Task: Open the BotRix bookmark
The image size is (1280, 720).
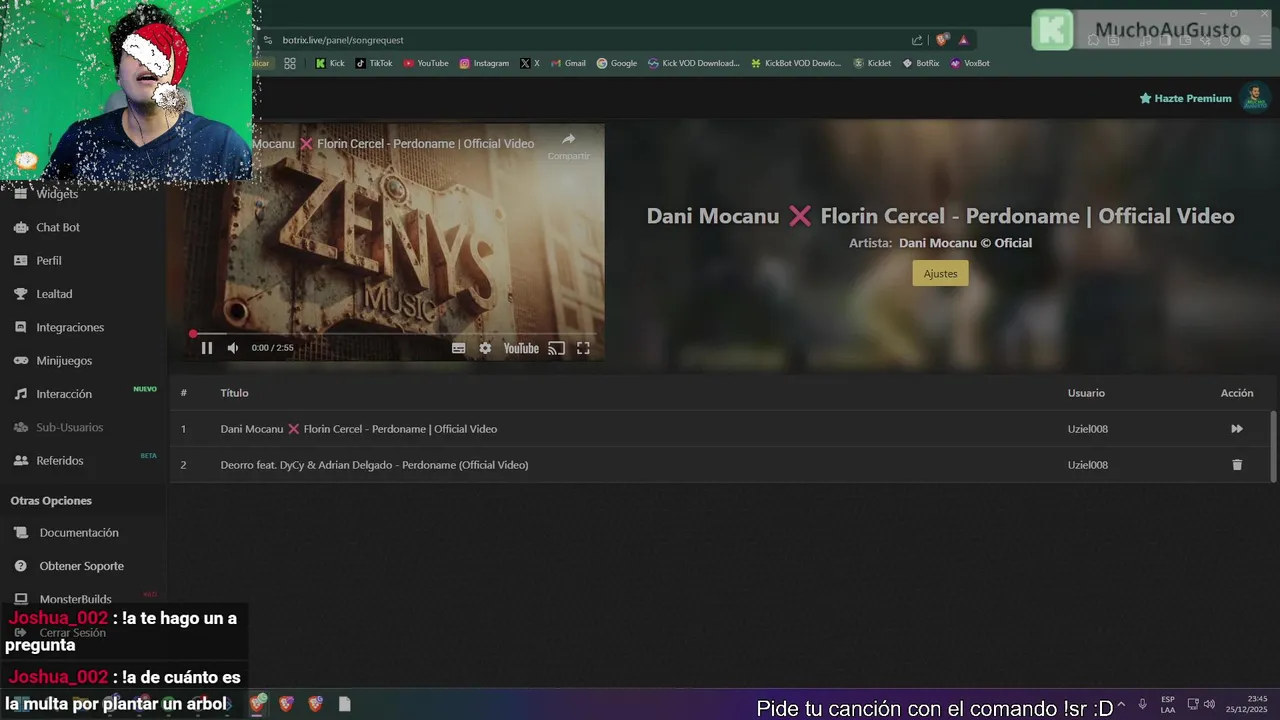Action: click(x=921, y=63)
